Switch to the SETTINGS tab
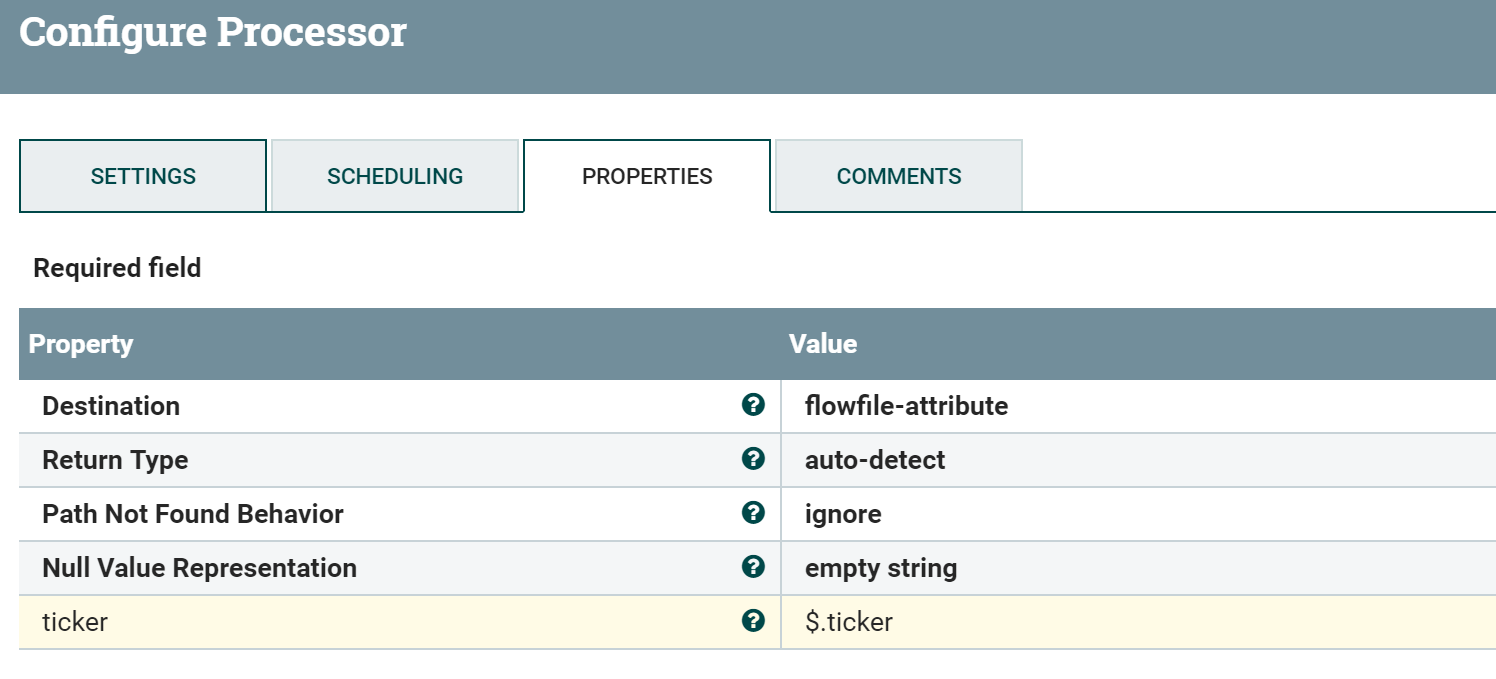This screenshot has width=1496, height=679. point(142,175)
